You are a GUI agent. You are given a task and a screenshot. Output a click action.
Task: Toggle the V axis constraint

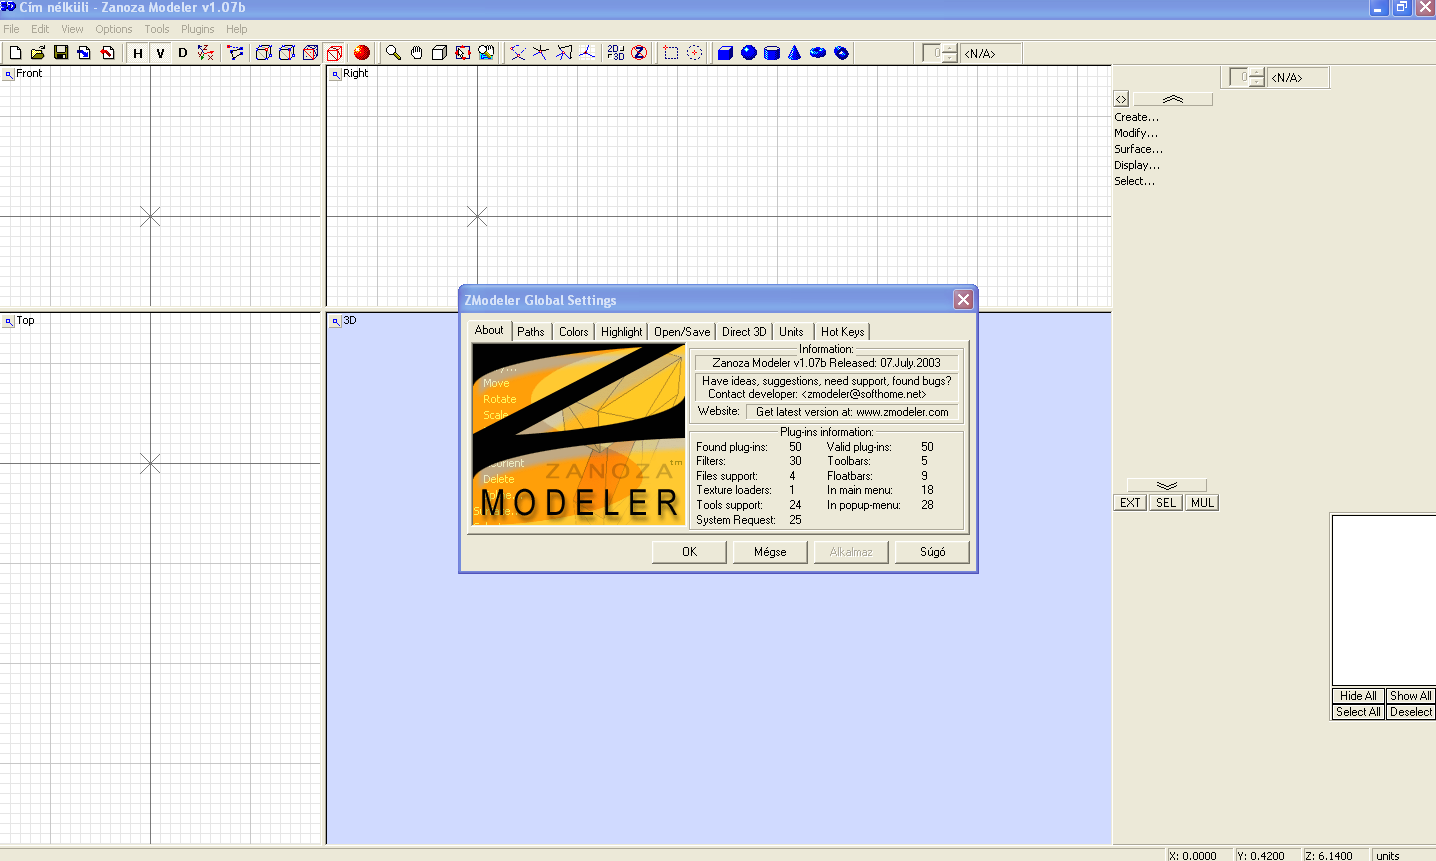coord(160,53)
